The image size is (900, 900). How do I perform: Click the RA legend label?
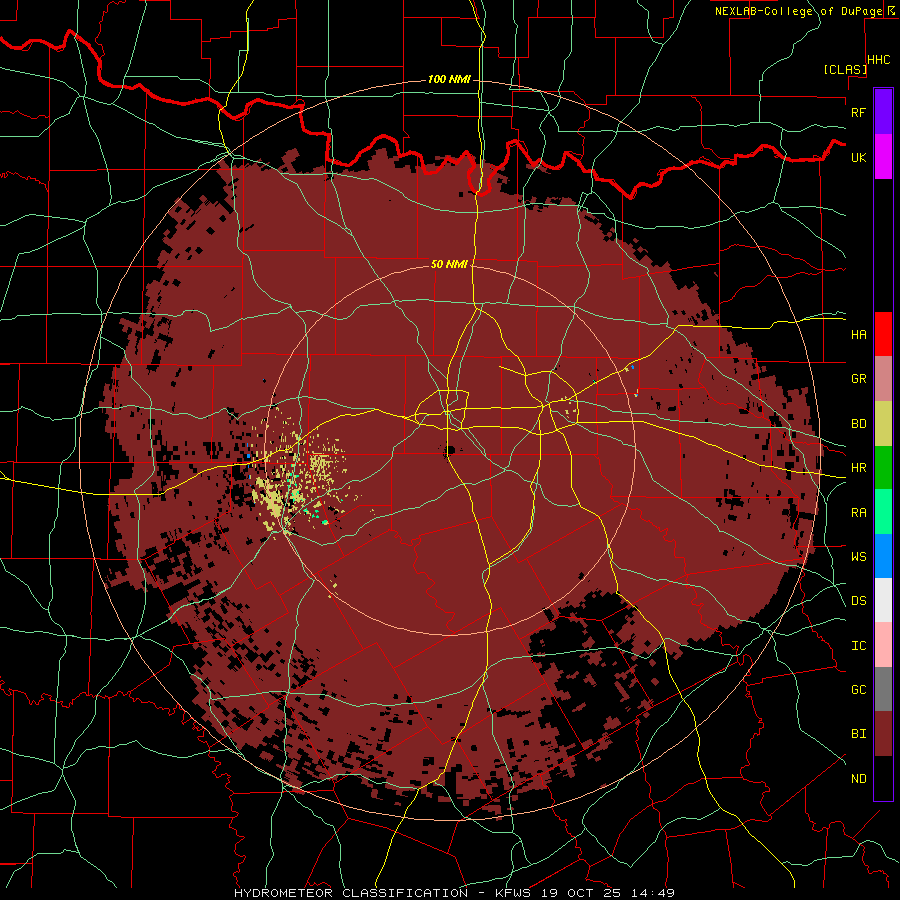[x=858, y=512]
